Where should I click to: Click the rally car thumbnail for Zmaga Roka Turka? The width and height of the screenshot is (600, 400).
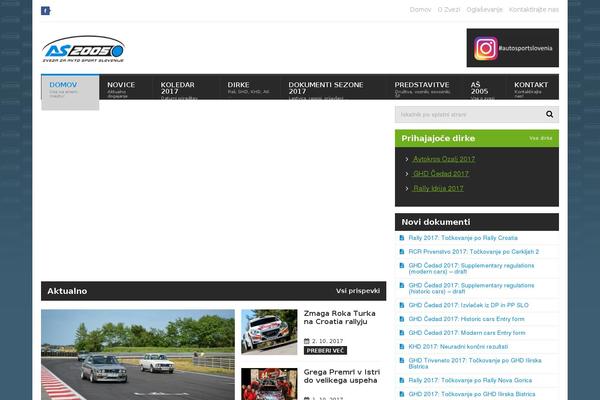[x=269, y=332]
